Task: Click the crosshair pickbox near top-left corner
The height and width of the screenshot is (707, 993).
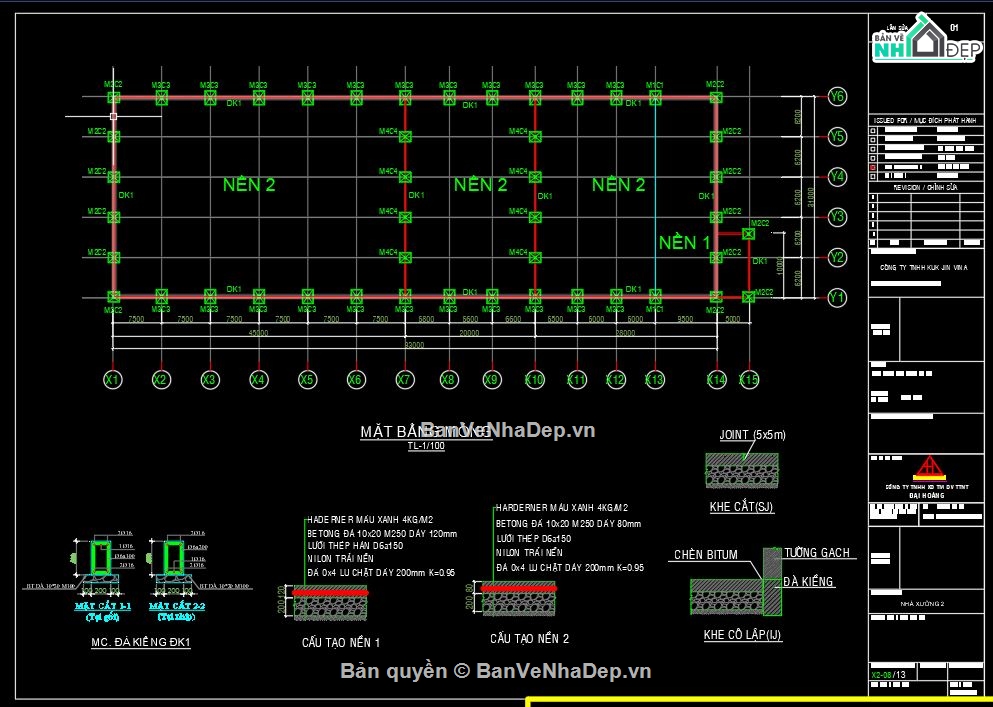Action: pyautogui.click(x=114, y=117)
